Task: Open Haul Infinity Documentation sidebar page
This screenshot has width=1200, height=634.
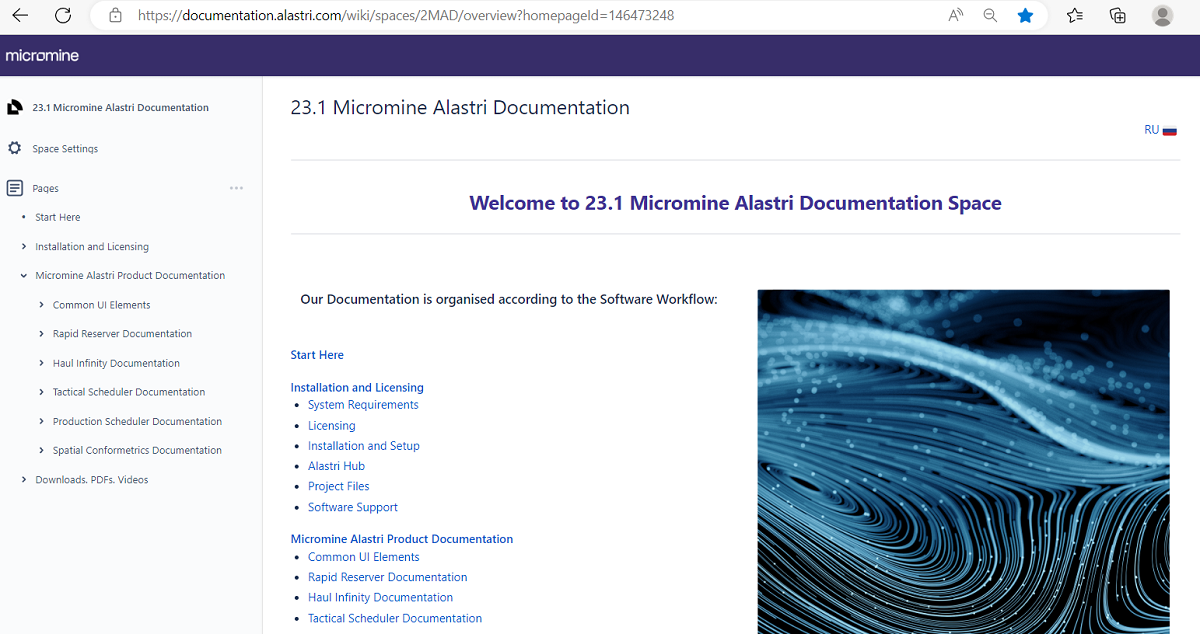Action: pos(116,363)
